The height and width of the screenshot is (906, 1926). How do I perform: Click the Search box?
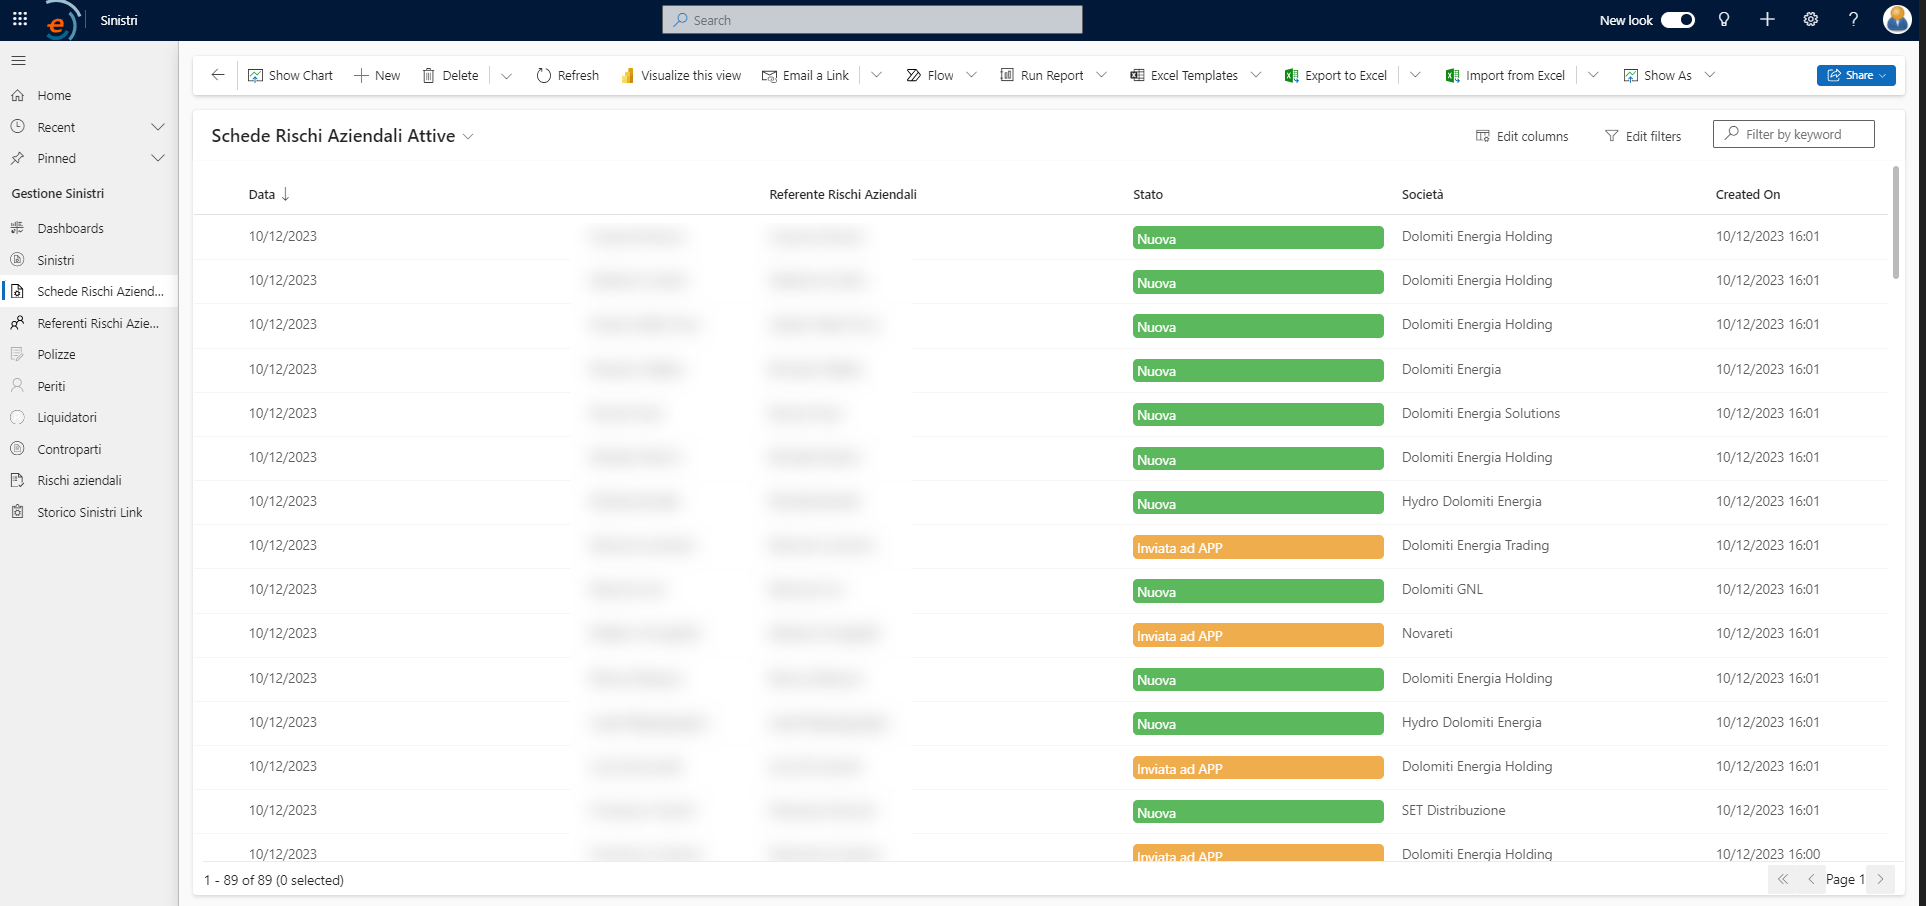[872, 20]
